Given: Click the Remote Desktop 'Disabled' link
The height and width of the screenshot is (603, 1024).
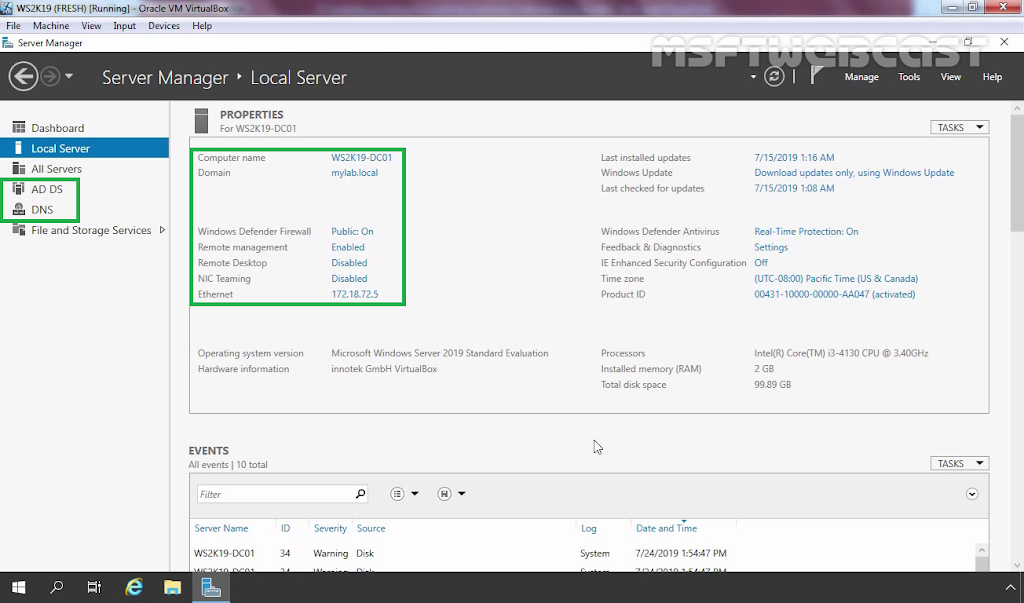Looking at the screenshot, I should (x=349, y=263).
